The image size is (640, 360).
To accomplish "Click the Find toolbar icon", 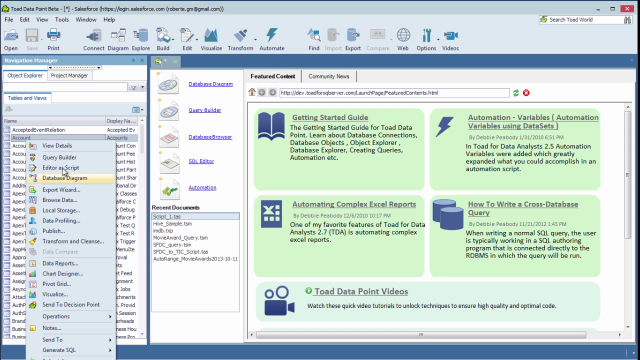I will tap(314, 39).
